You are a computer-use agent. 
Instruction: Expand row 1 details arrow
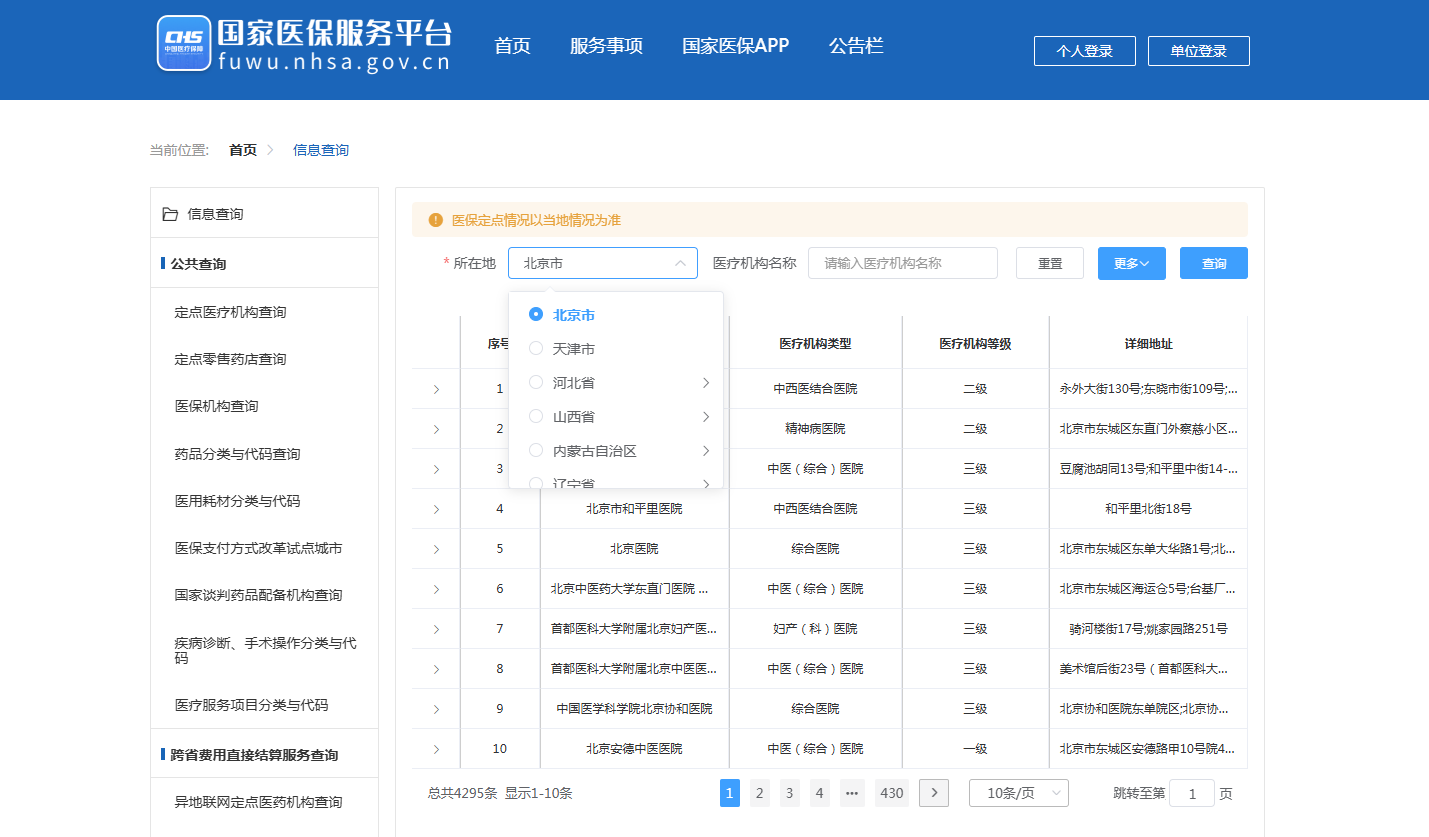tap(436, 389)
